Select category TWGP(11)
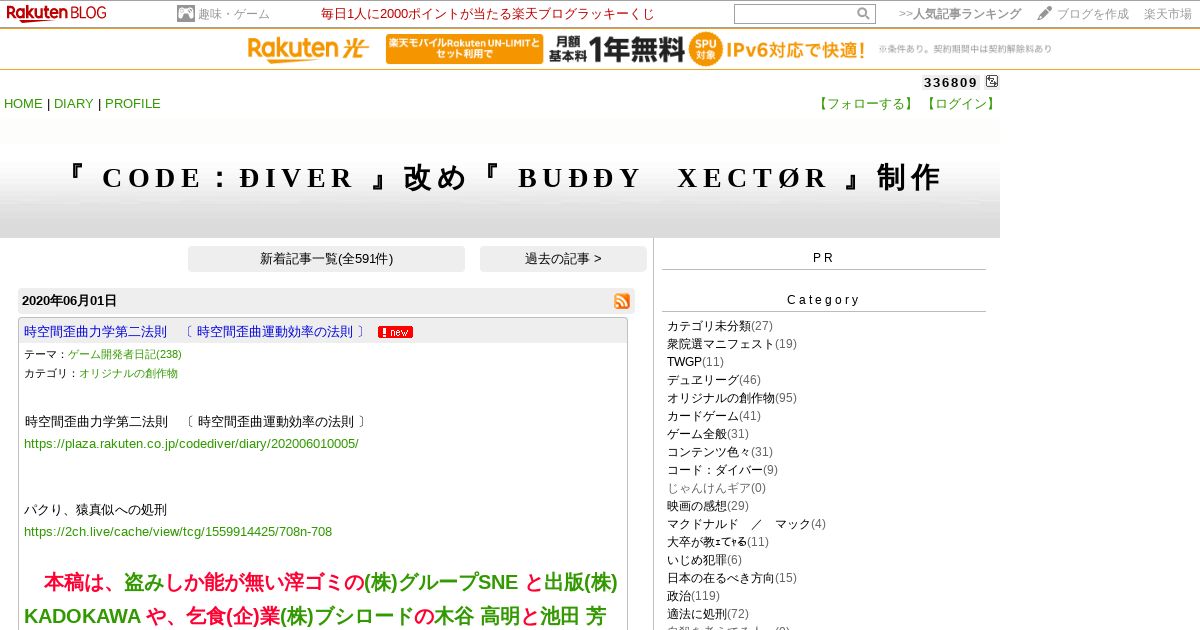Image resolution: width=1200 pixels, height=630 pixels. [x=695, y=362]
